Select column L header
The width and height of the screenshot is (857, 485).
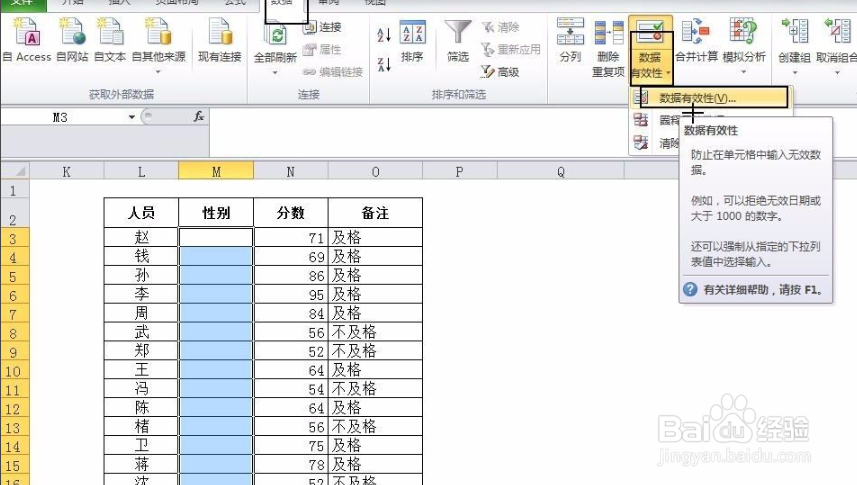(141, 172)
